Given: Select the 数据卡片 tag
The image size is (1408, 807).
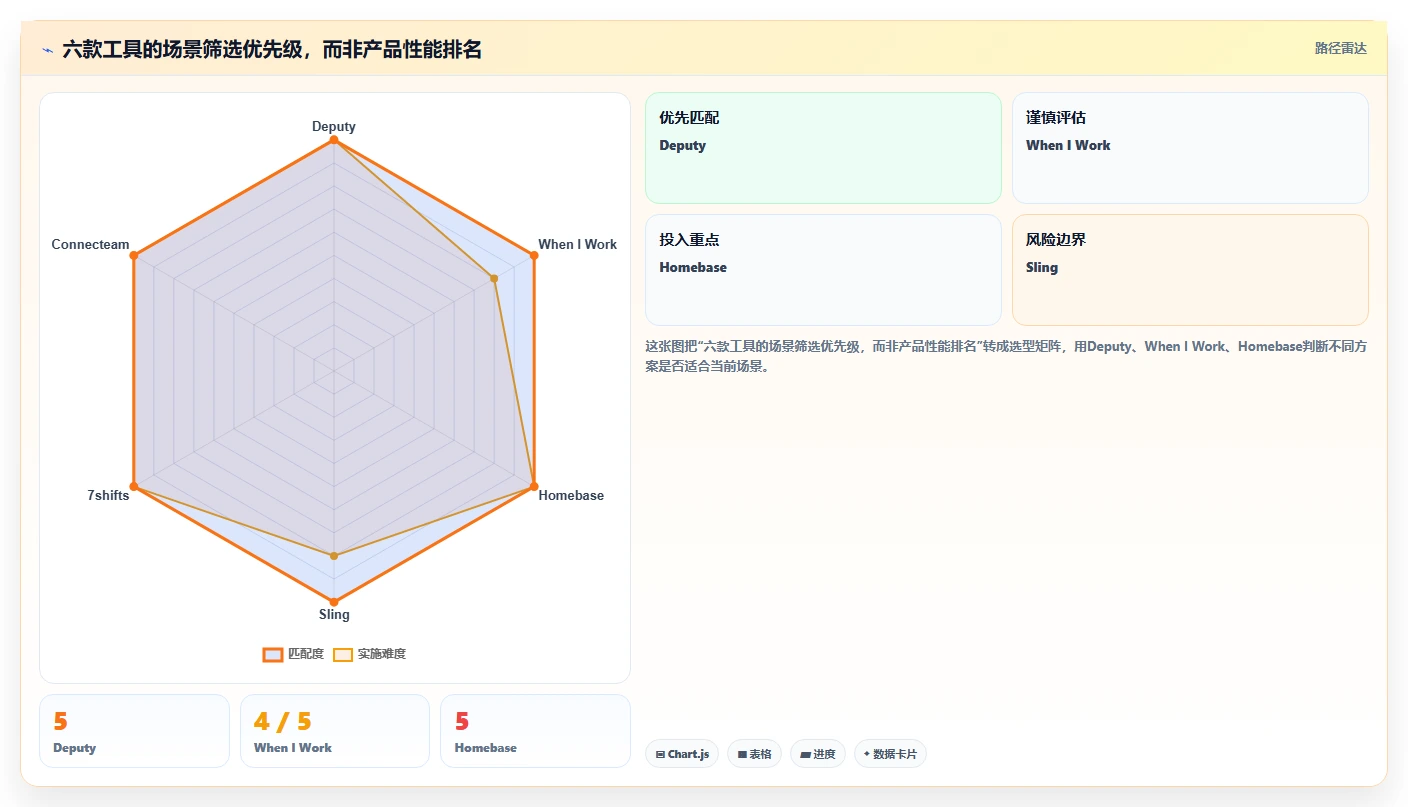Looking at the screenshot, I should pos(890,754).
